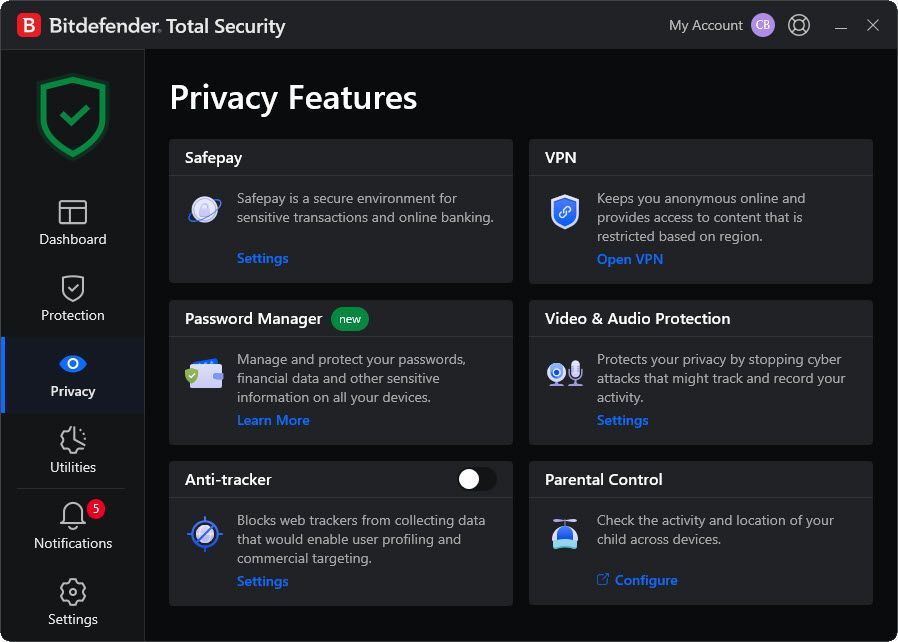Image resolution: width=898 pixels, height=642 pixels.
Task: Click the Video & Audio webcam icon
Action: pos(565,374)
